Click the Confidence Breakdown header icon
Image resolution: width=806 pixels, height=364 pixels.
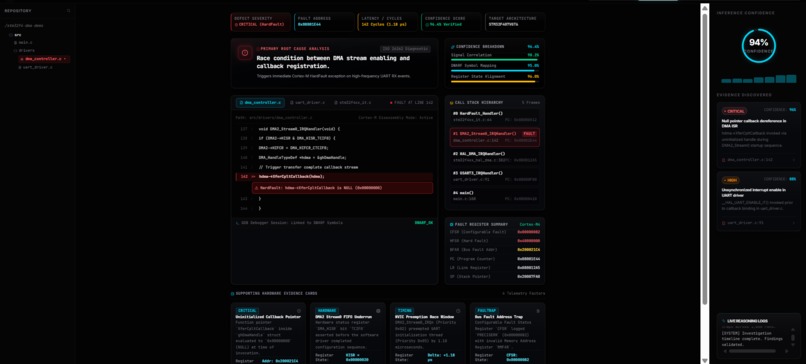(x=452, y=47)
